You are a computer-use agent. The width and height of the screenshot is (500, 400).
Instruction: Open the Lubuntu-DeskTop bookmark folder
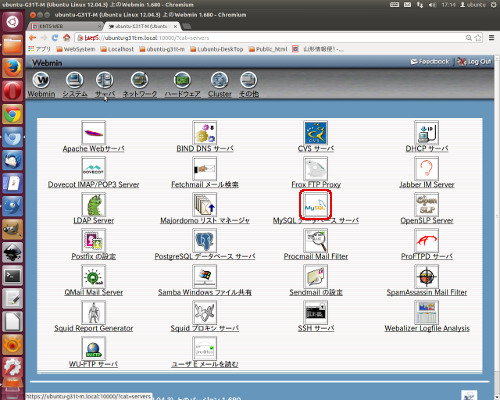click(x=216, y=49)
